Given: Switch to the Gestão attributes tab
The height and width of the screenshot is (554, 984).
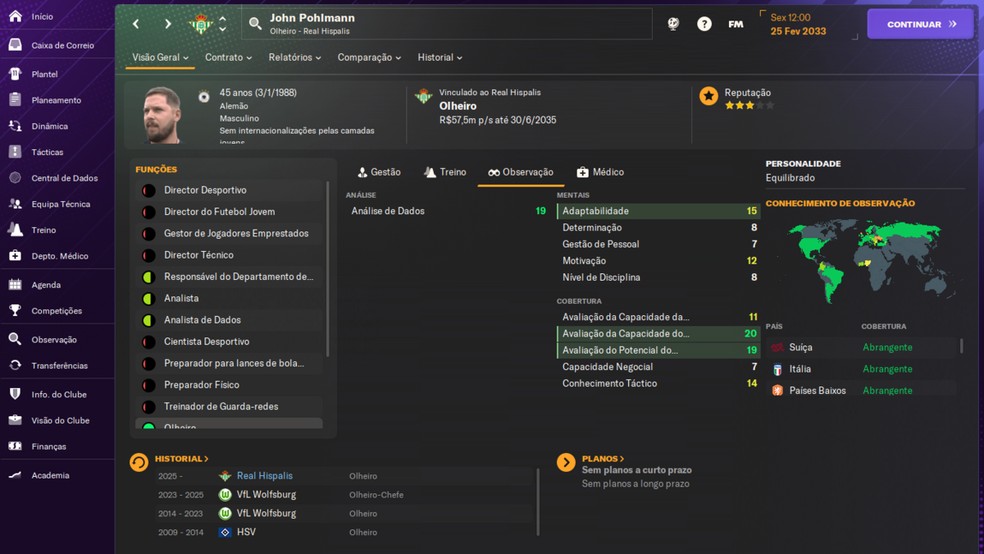Looking at the screenshot, I should (x=379, y=172).
